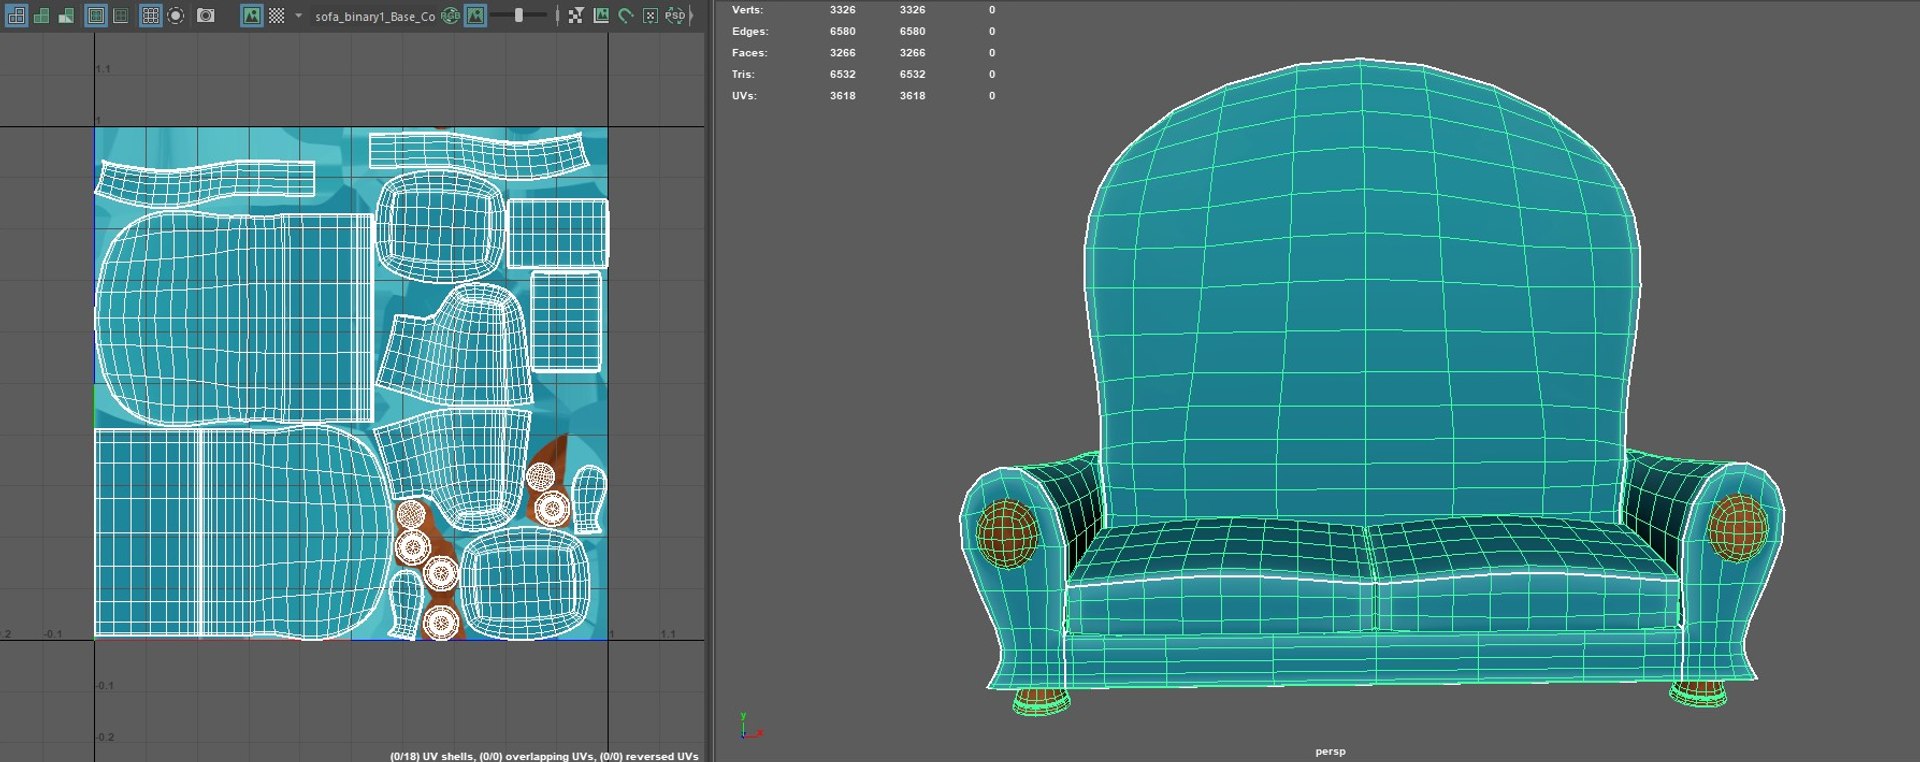Viewport: 1920px width, 762px height.
Task: Toggle checkered tile pattern icon
Action: [x=276, y=16]
